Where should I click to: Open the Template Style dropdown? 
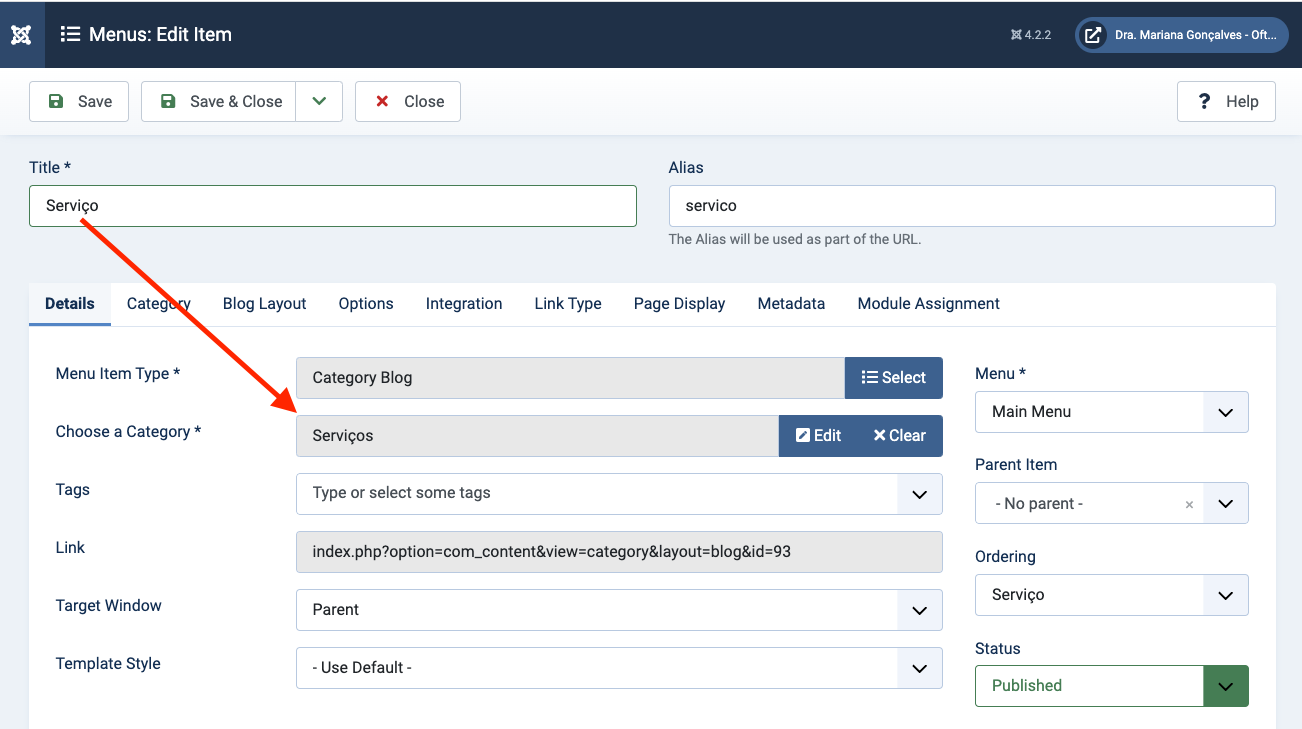919,667
